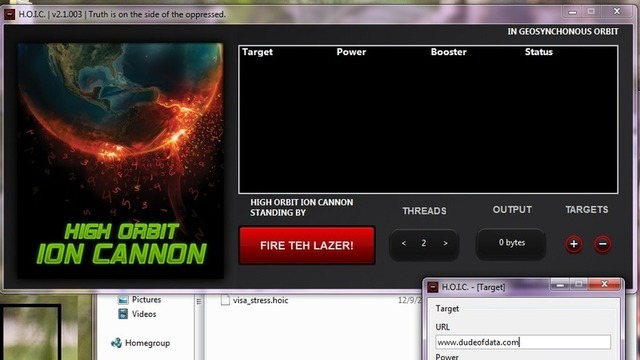Add a target with the plus icon

573,244
